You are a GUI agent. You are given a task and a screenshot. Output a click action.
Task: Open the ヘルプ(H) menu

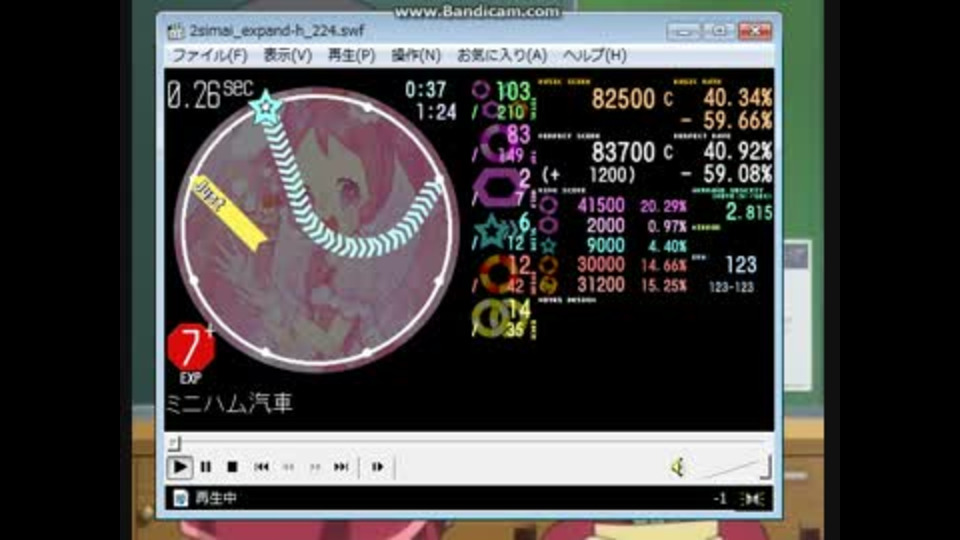click(594, 56)
